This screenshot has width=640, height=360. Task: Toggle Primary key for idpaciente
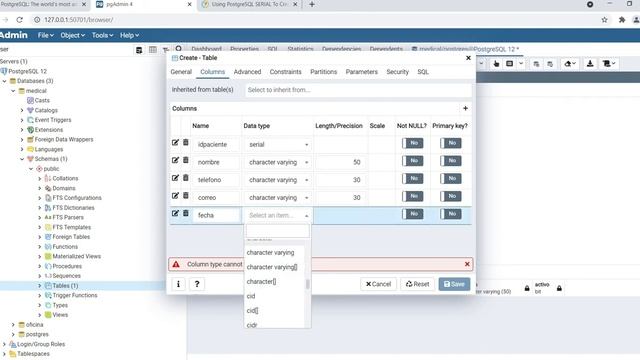pos(451,143)
